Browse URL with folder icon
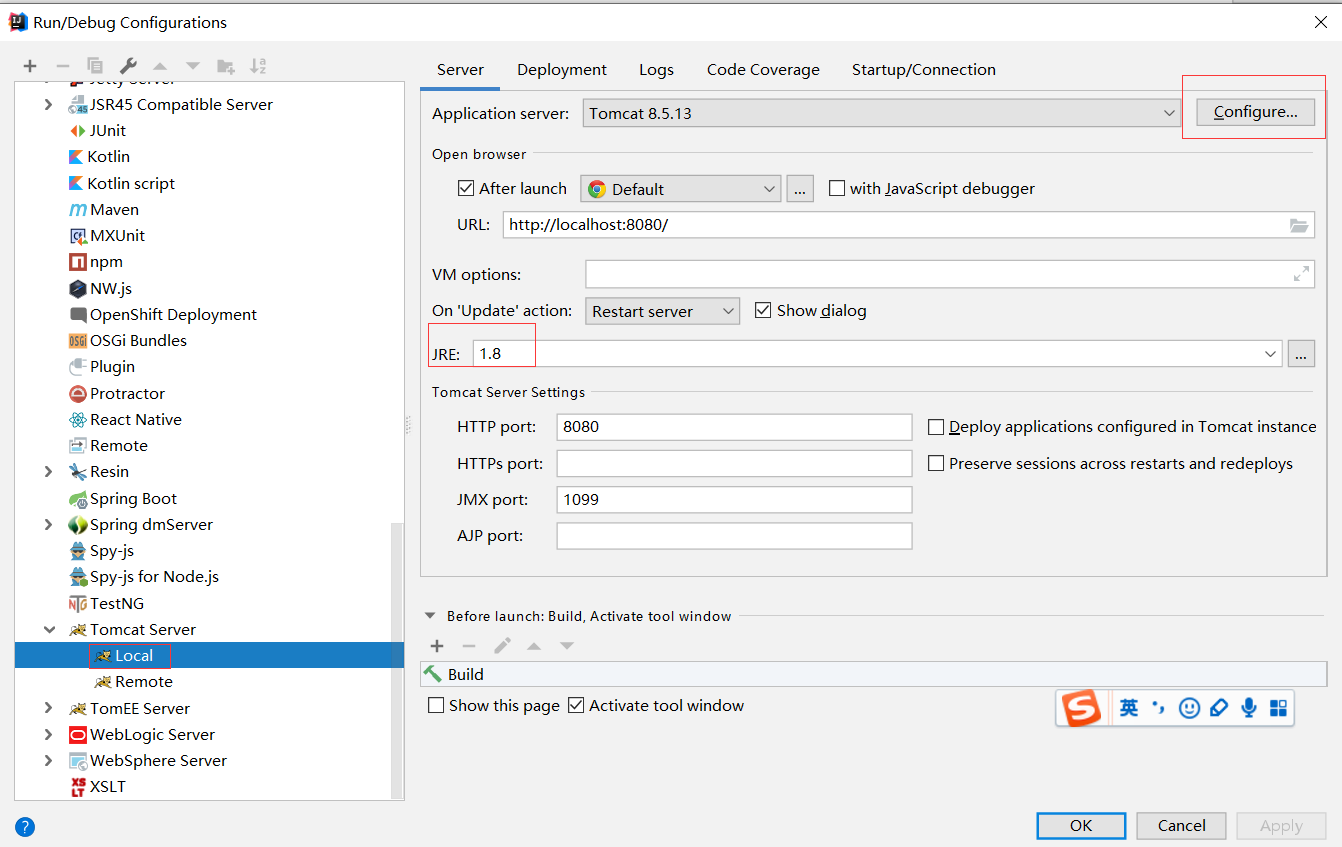1342x847 pixels. click(x=1299, y=225)
